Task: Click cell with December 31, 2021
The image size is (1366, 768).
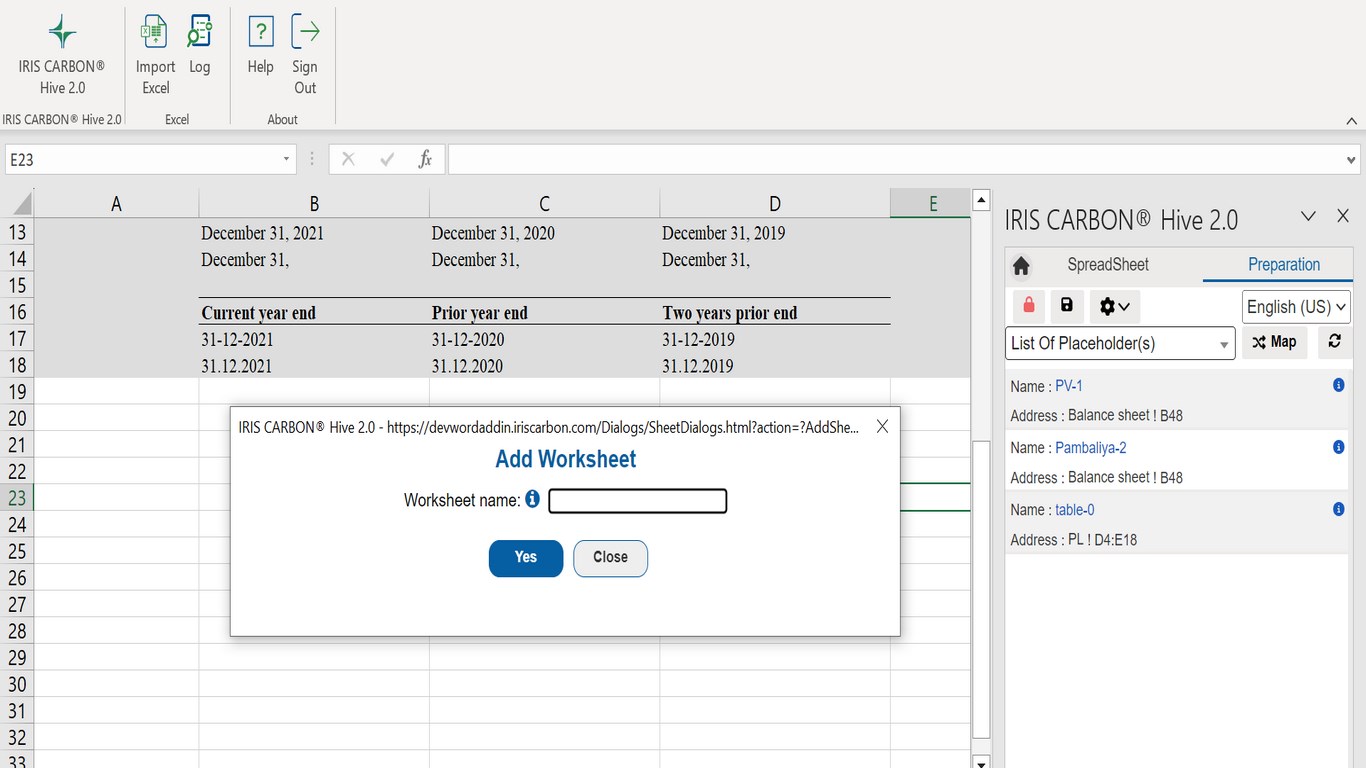Action: [x=314, y=233]
